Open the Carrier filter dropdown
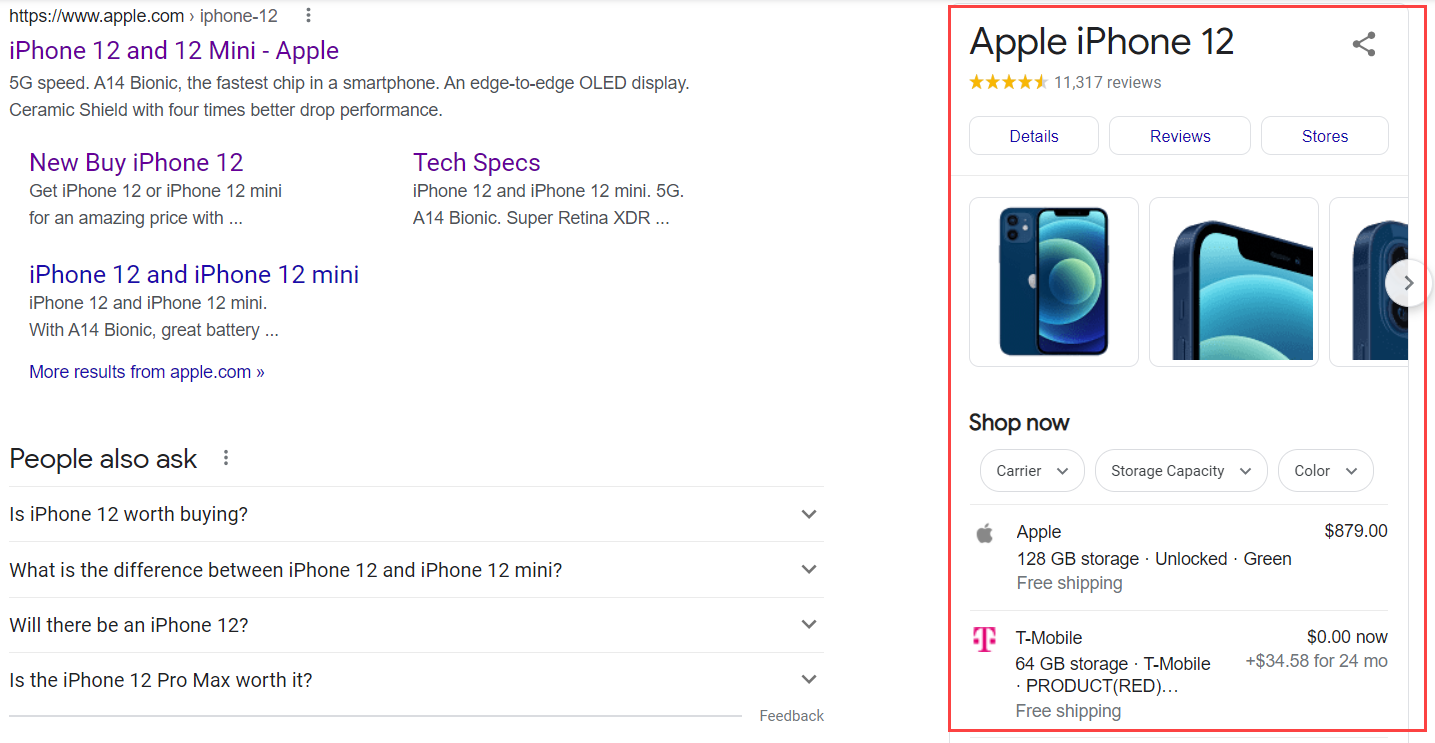Viewport: 1435px width, 743px height. [x=1032, y=471]
